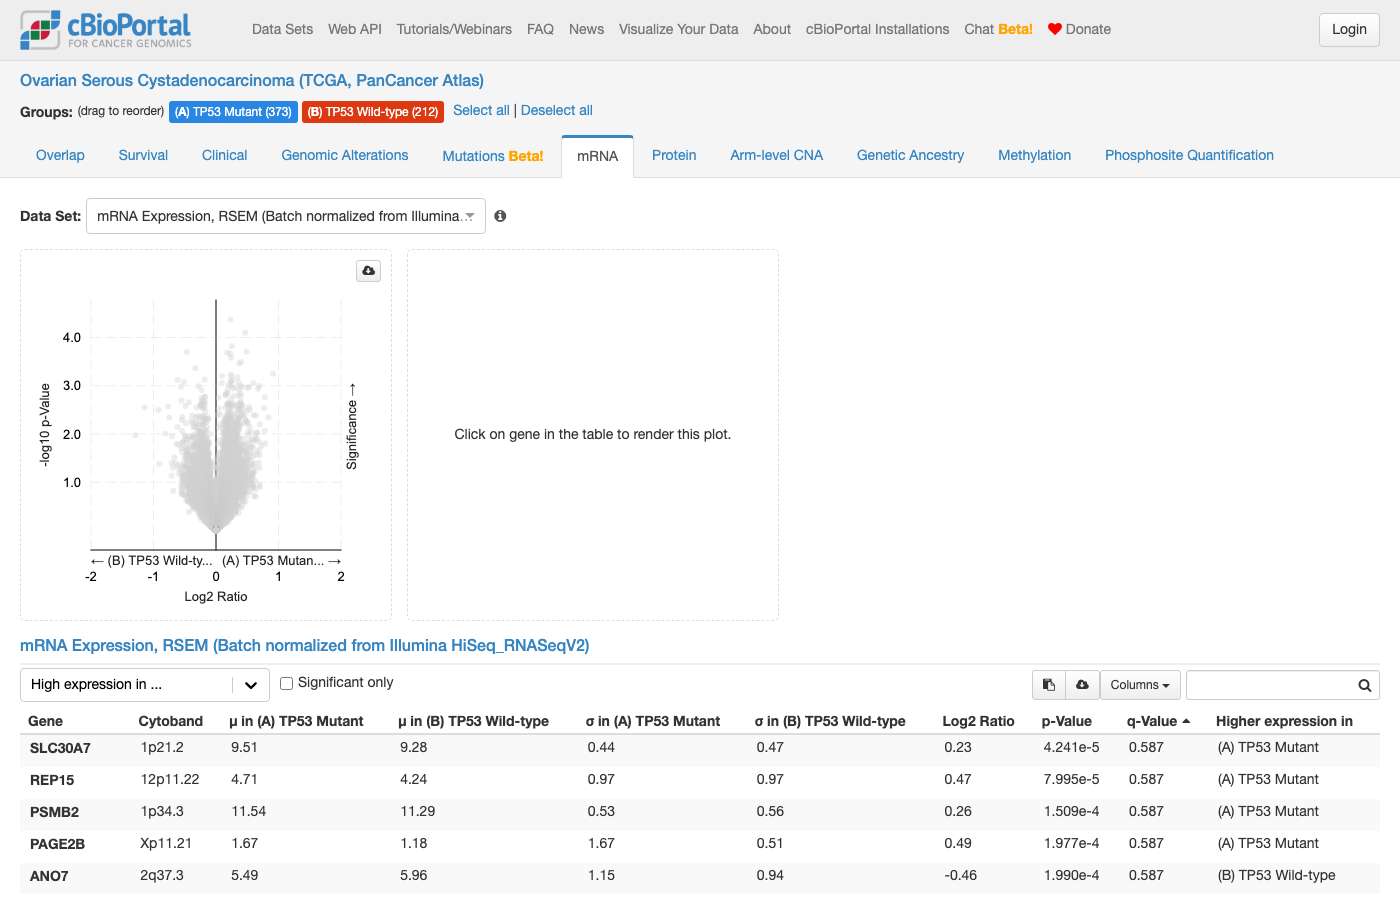
Task: Click Deselect all groups link
Action: [557, 110]
